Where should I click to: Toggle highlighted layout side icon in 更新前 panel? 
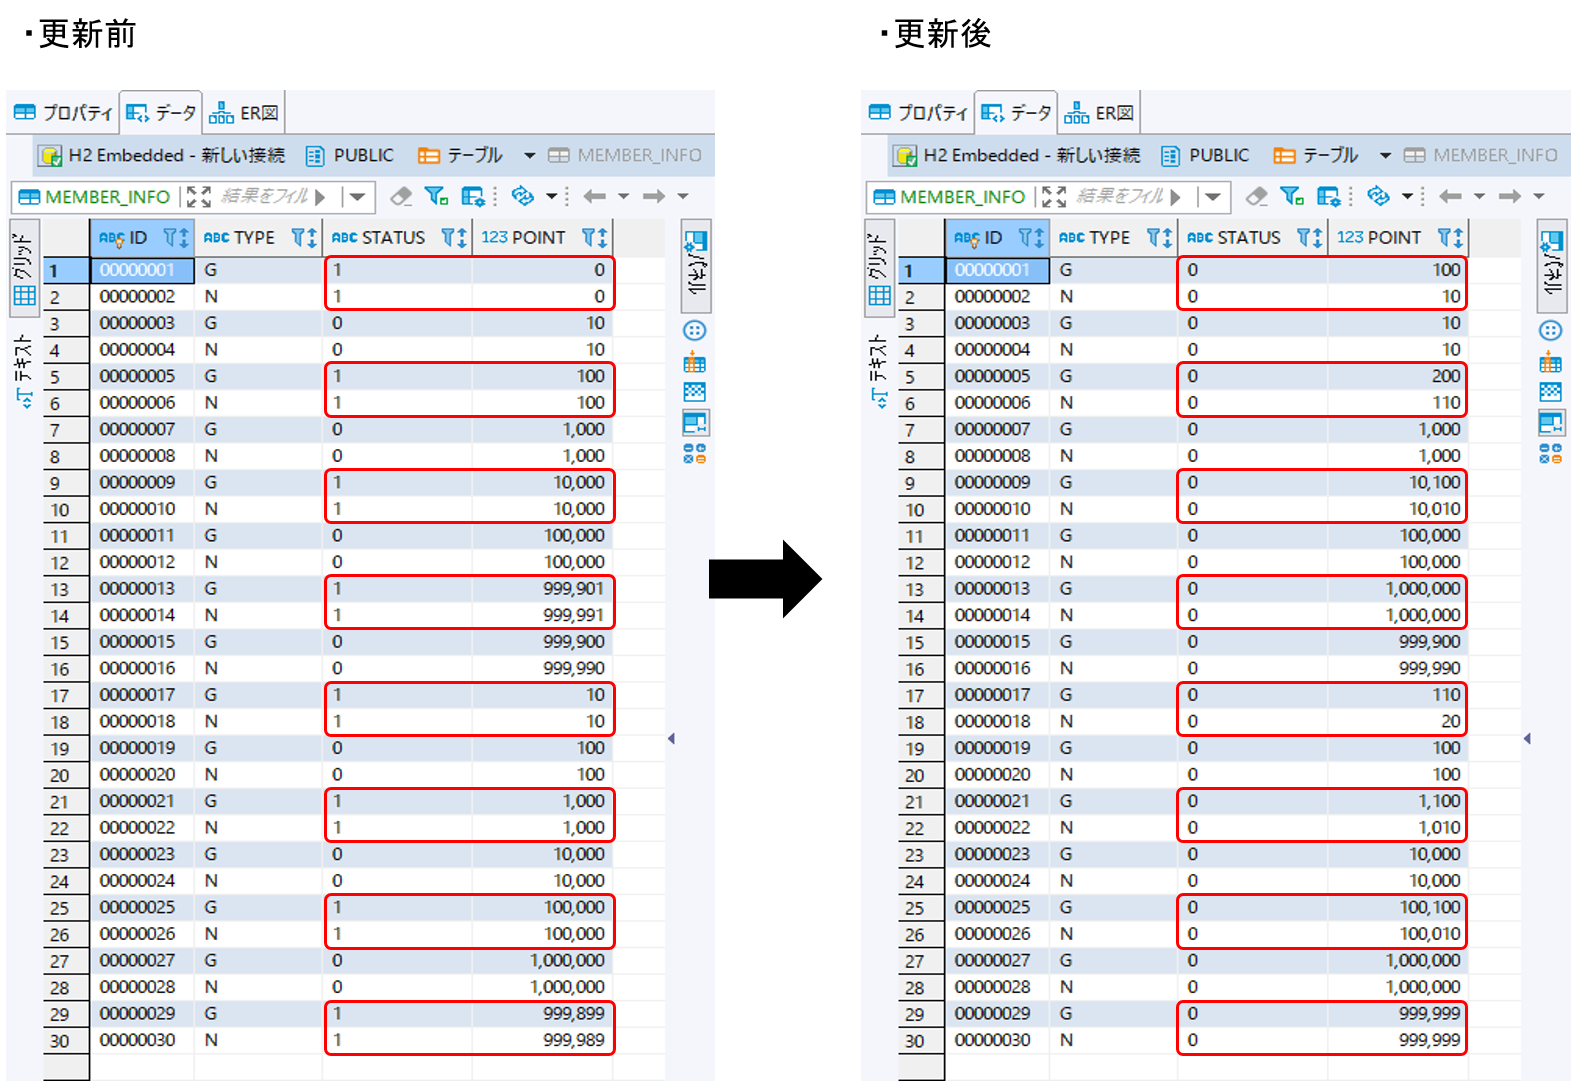[695, 423]
